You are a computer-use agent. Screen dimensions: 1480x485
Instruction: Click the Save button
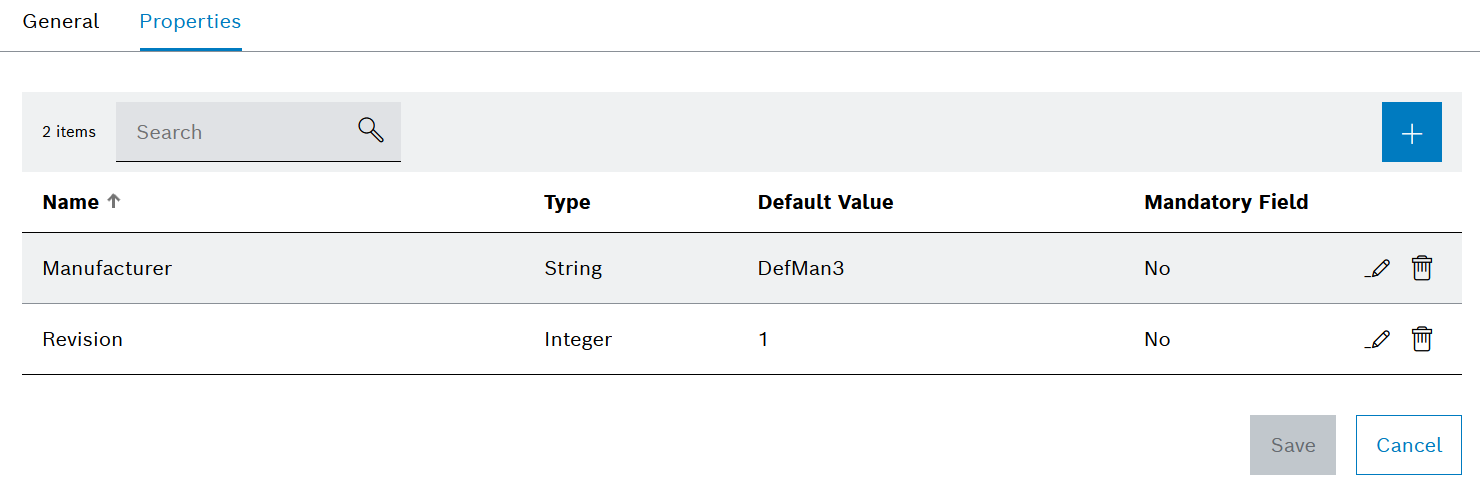pyautogui.click(x=1293, y=445)
